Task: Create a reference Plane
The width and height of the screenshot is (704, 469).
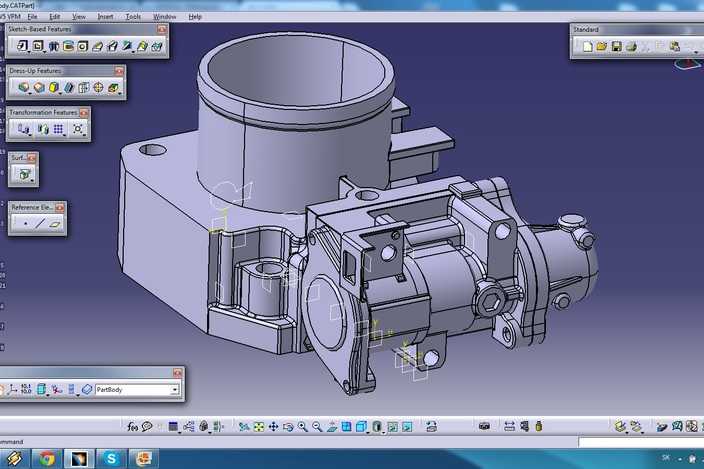Action: click(55, 224)
